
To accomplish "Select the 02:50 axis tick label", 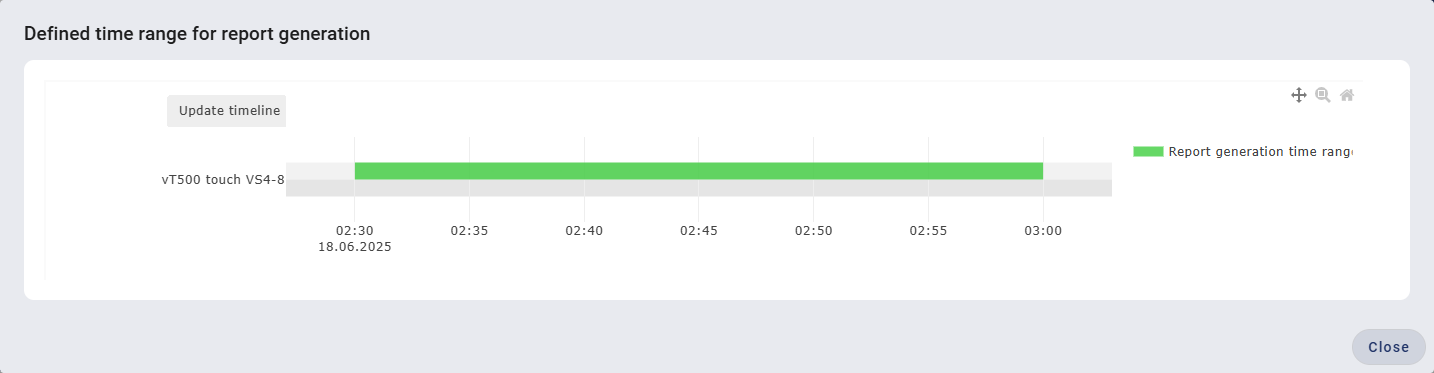I will [x=813, y=230].
